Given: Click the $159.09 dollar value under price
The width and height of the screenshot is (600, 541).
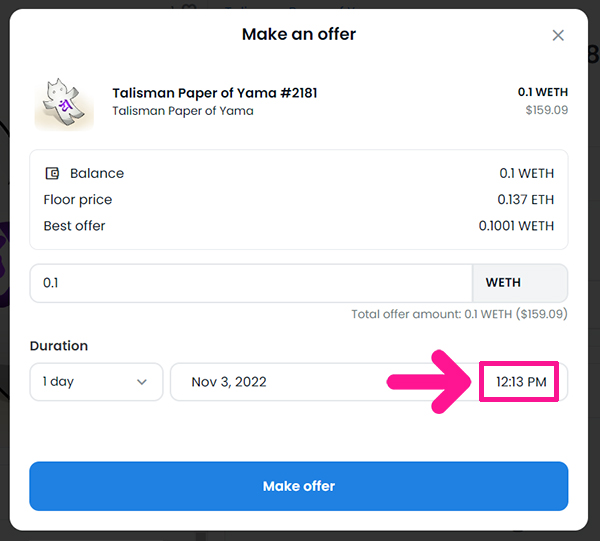Looking at the screenshot, I should tap(546, 110).
